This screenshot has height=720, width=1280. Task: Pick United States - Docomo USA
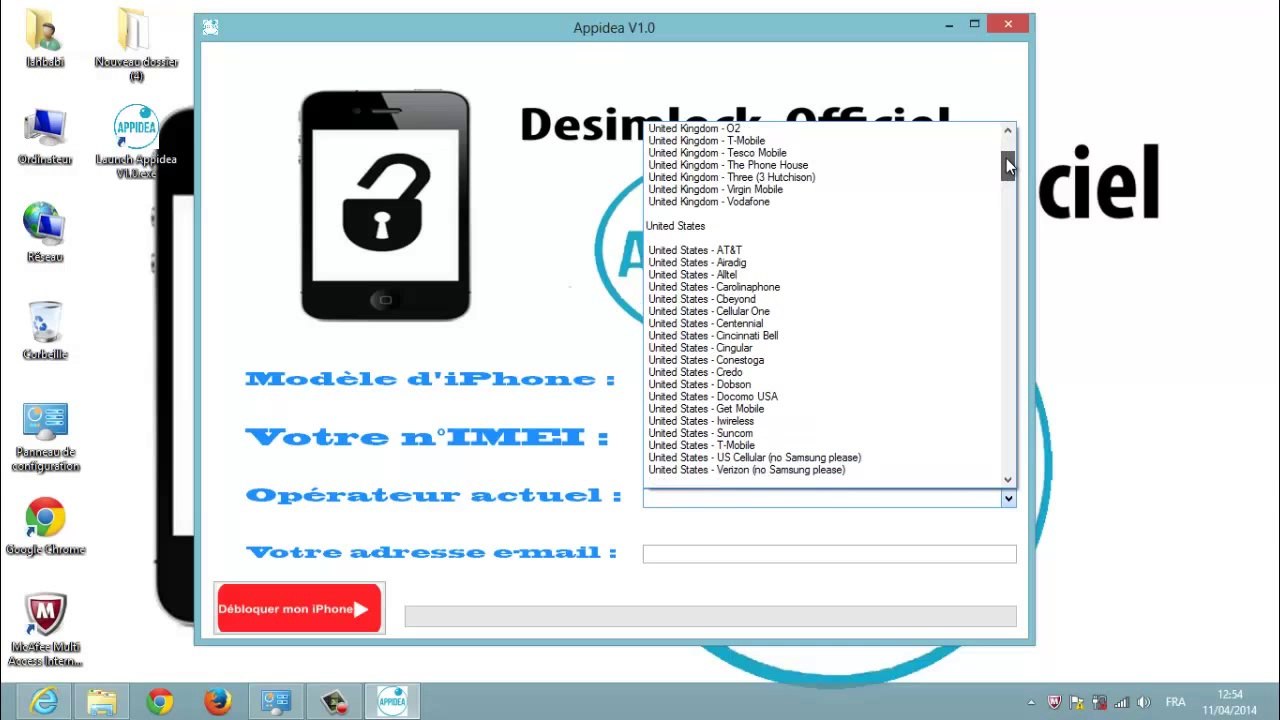(713, 396)
